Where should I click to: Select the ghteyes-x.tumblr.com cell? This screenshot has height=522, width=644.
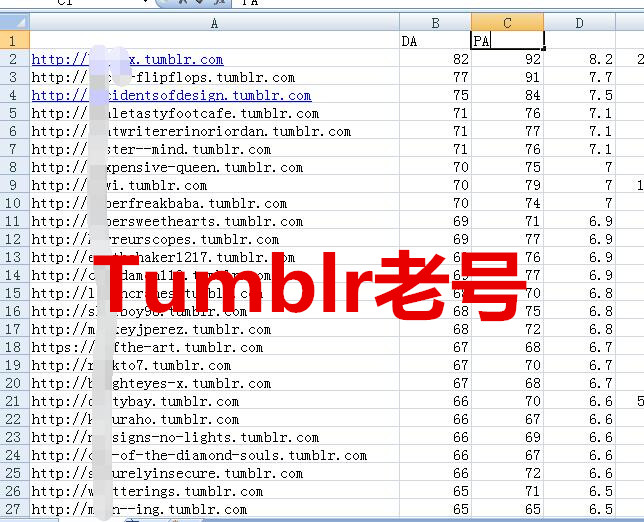tap(214, 383)
